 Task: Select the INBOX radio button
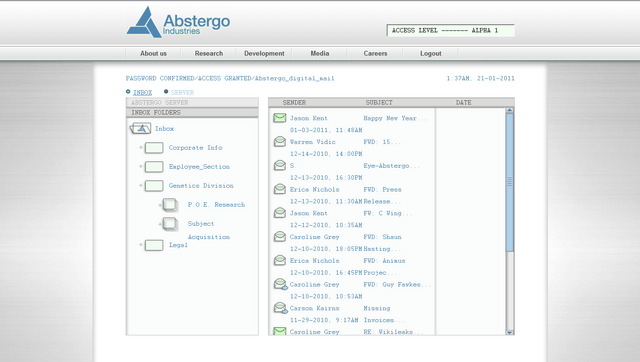click(128, 92)
